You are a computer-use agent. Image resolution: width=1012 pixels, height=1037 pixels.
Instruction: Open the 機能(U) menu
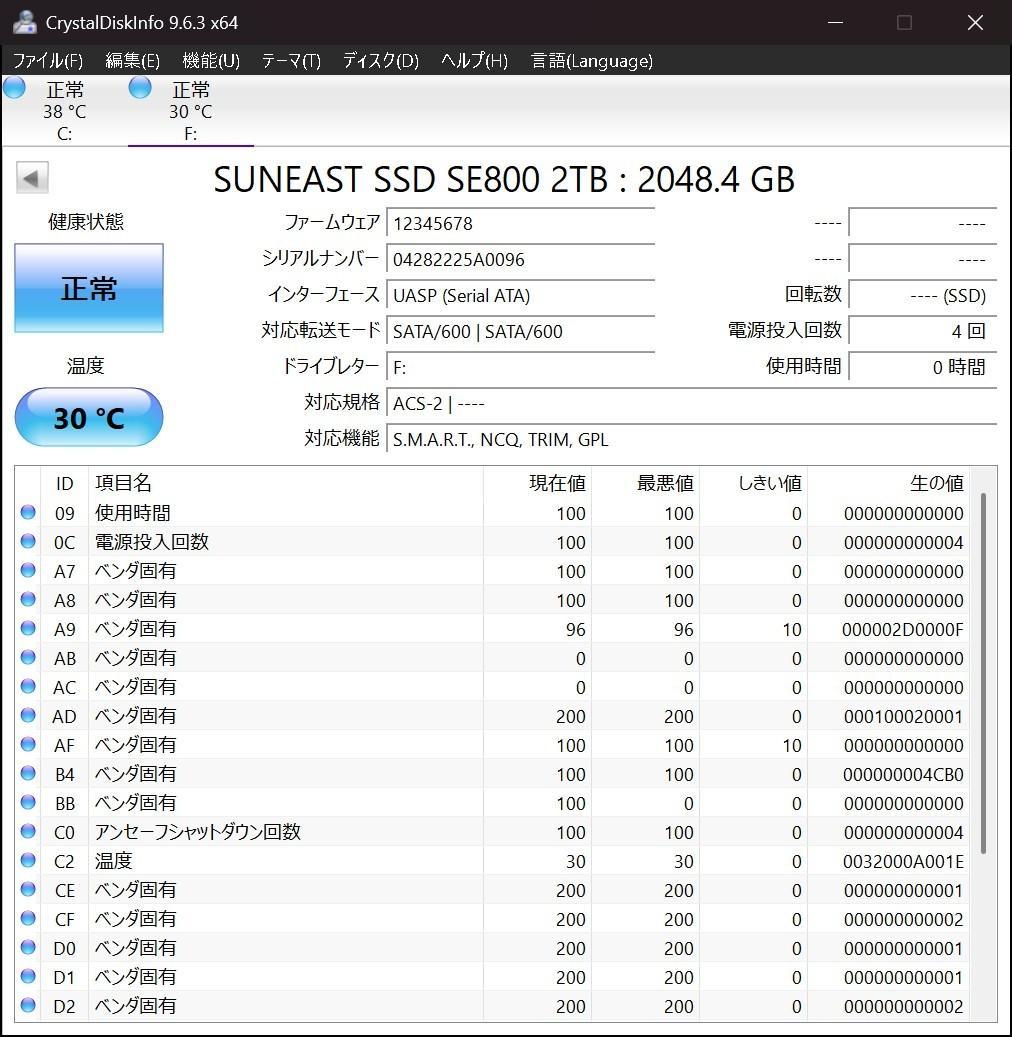[210, 60]
